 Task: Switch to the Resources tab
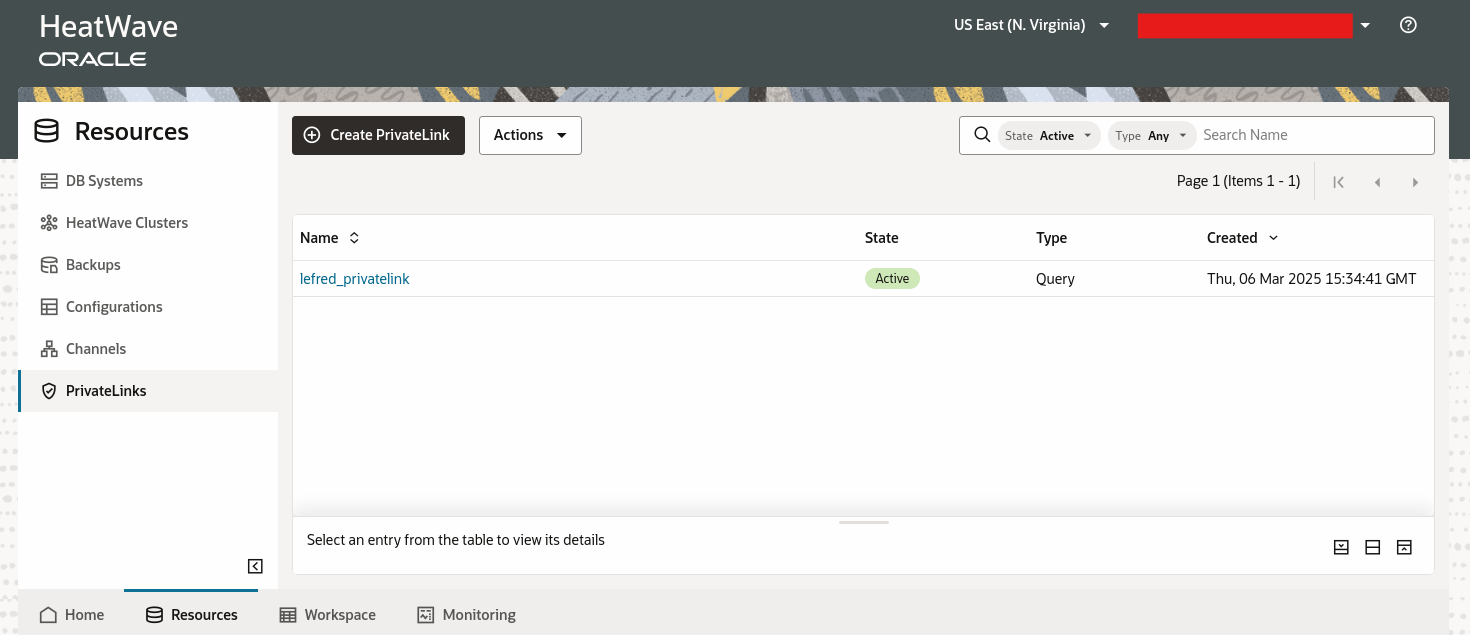tap(191, 615)
